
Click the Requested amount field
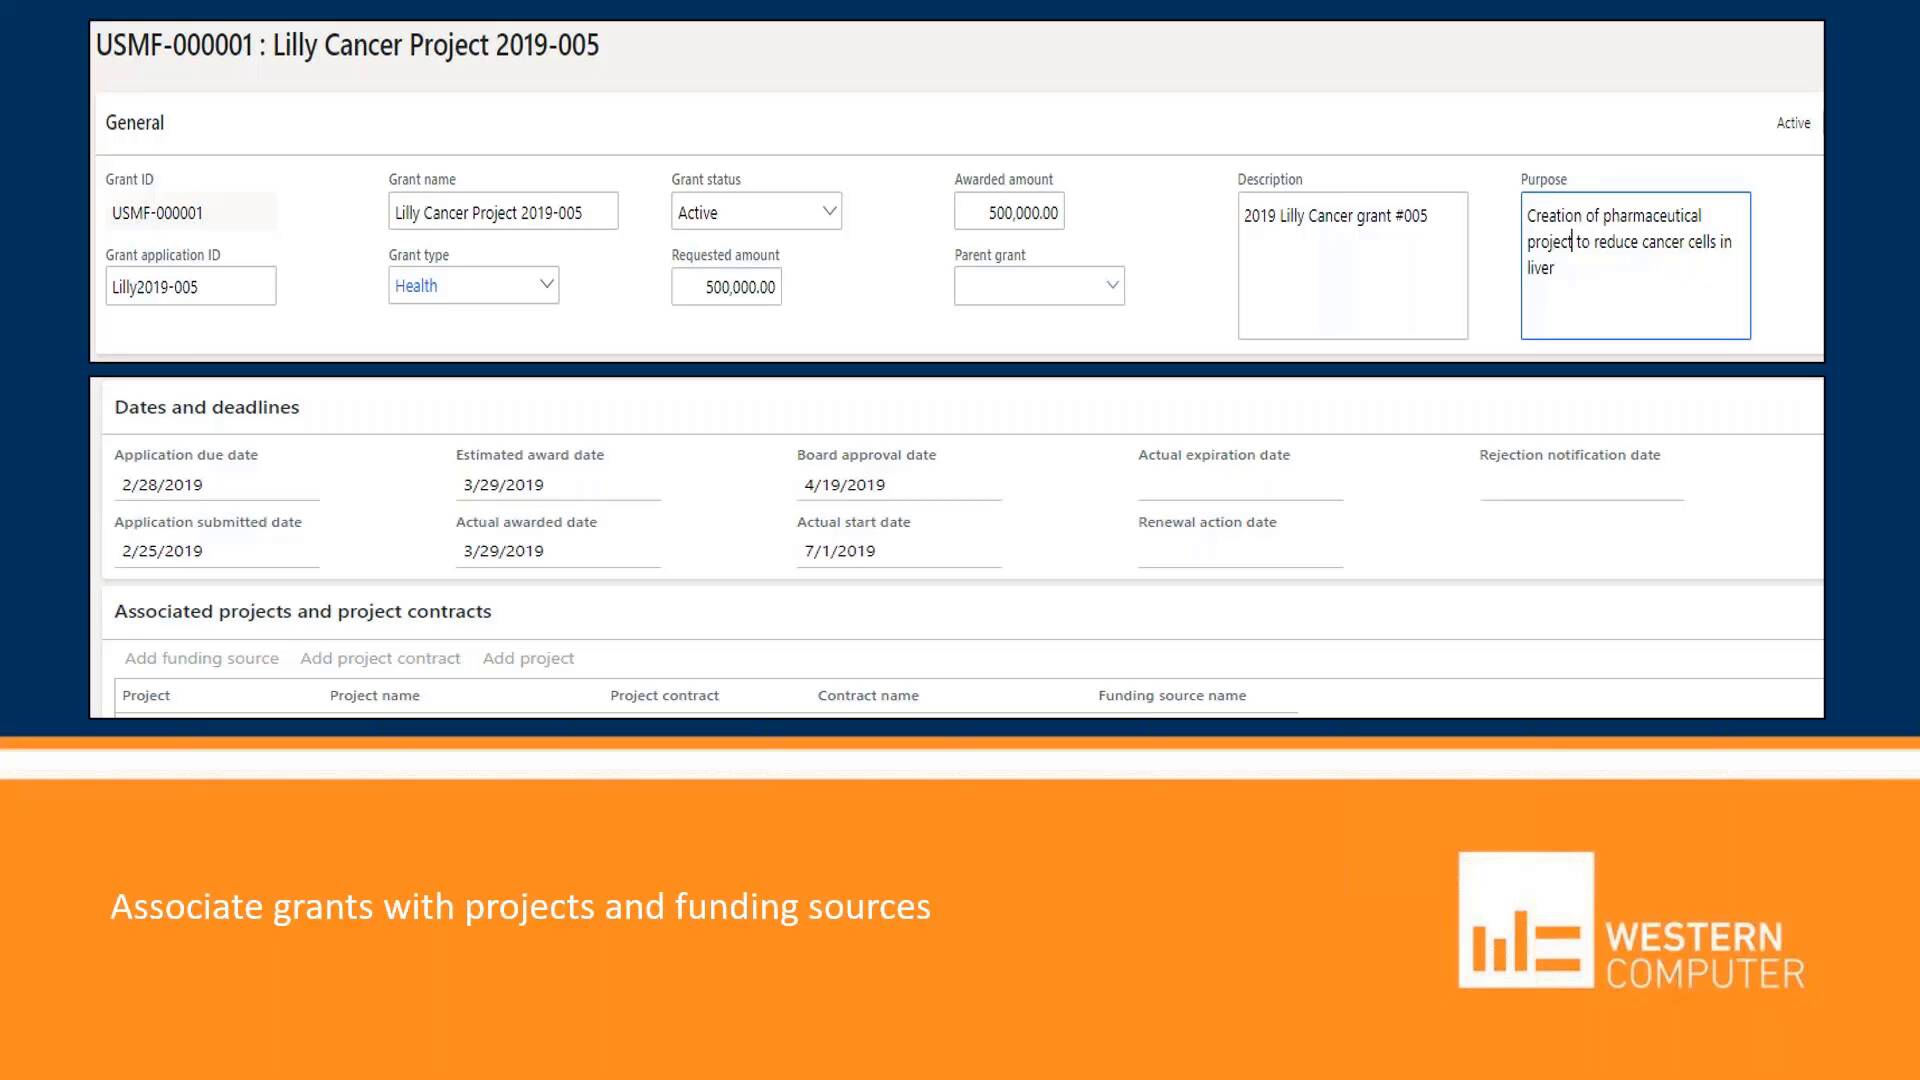pyautogui.click(x=726, y=287)
